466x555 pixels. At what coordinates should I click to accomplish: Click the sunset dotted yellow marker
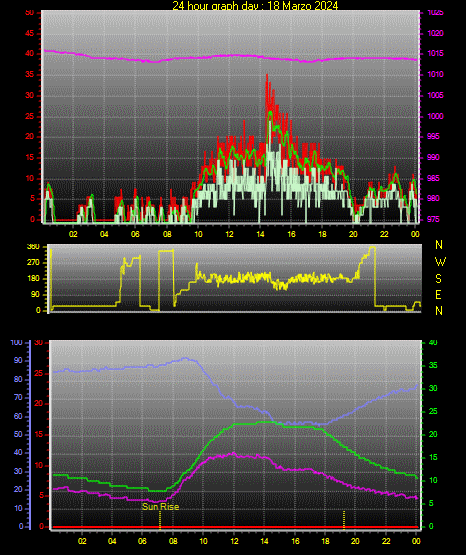coord(344,520)
